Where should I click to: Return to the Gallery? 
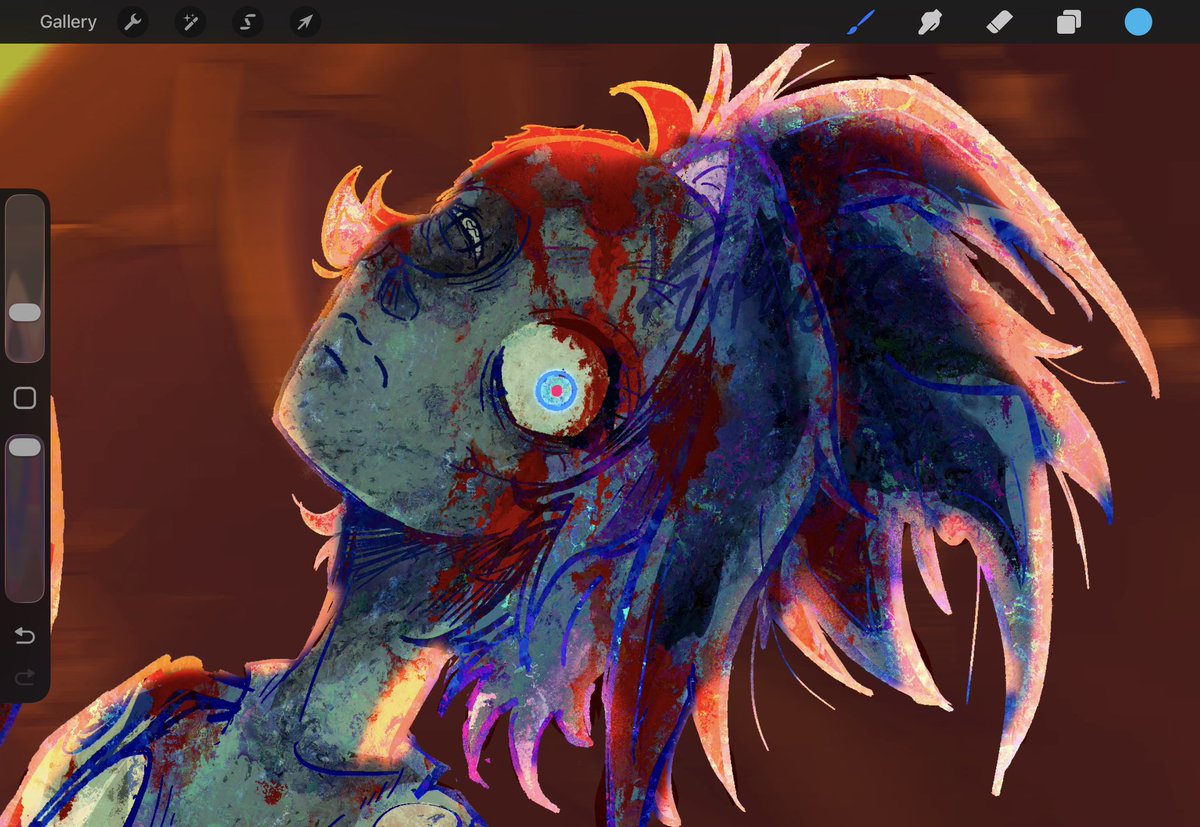(x=68, y=22)
